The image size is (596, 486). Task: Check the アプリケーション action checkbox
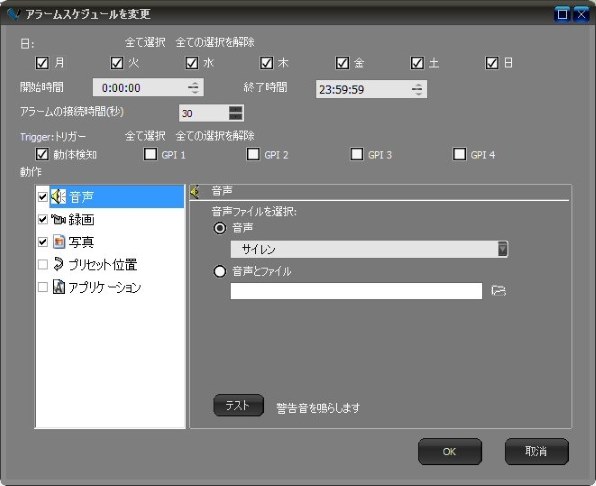(43, 287)
